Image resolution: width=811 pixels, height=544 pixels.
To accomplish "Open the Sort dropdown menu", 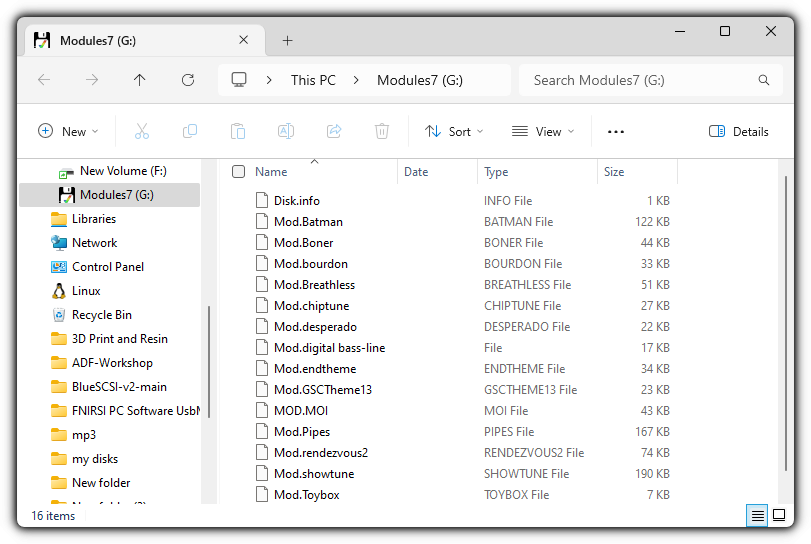I will pos(454,132).
